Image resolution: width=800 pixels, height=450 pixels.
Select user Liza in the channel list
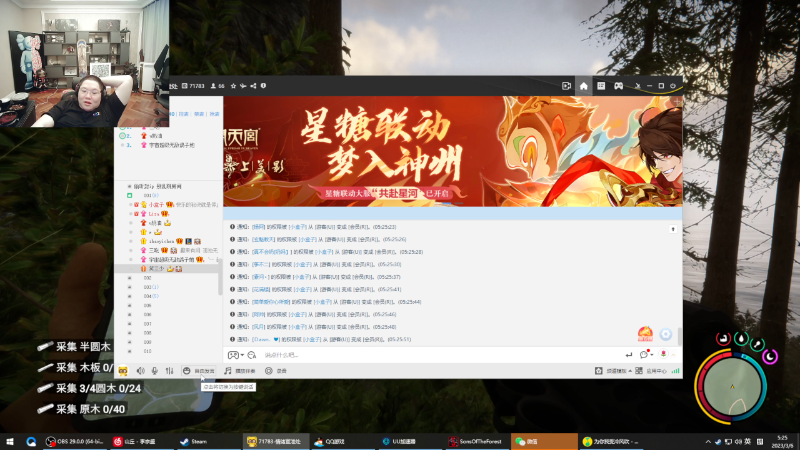[154, 214]
